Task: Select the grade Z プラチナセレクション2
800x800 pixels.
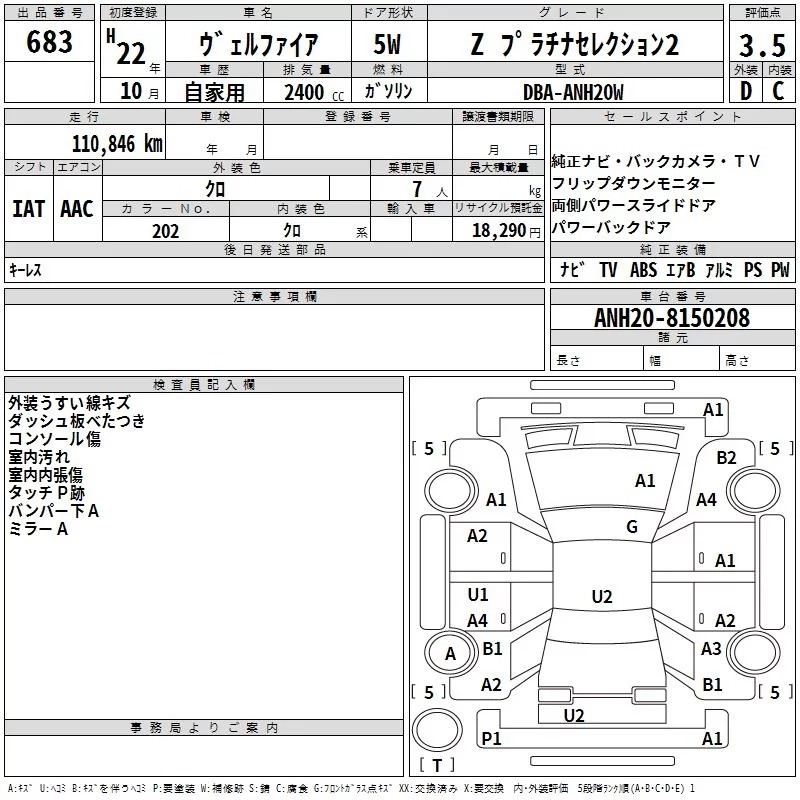Action: tap(575, 44)
